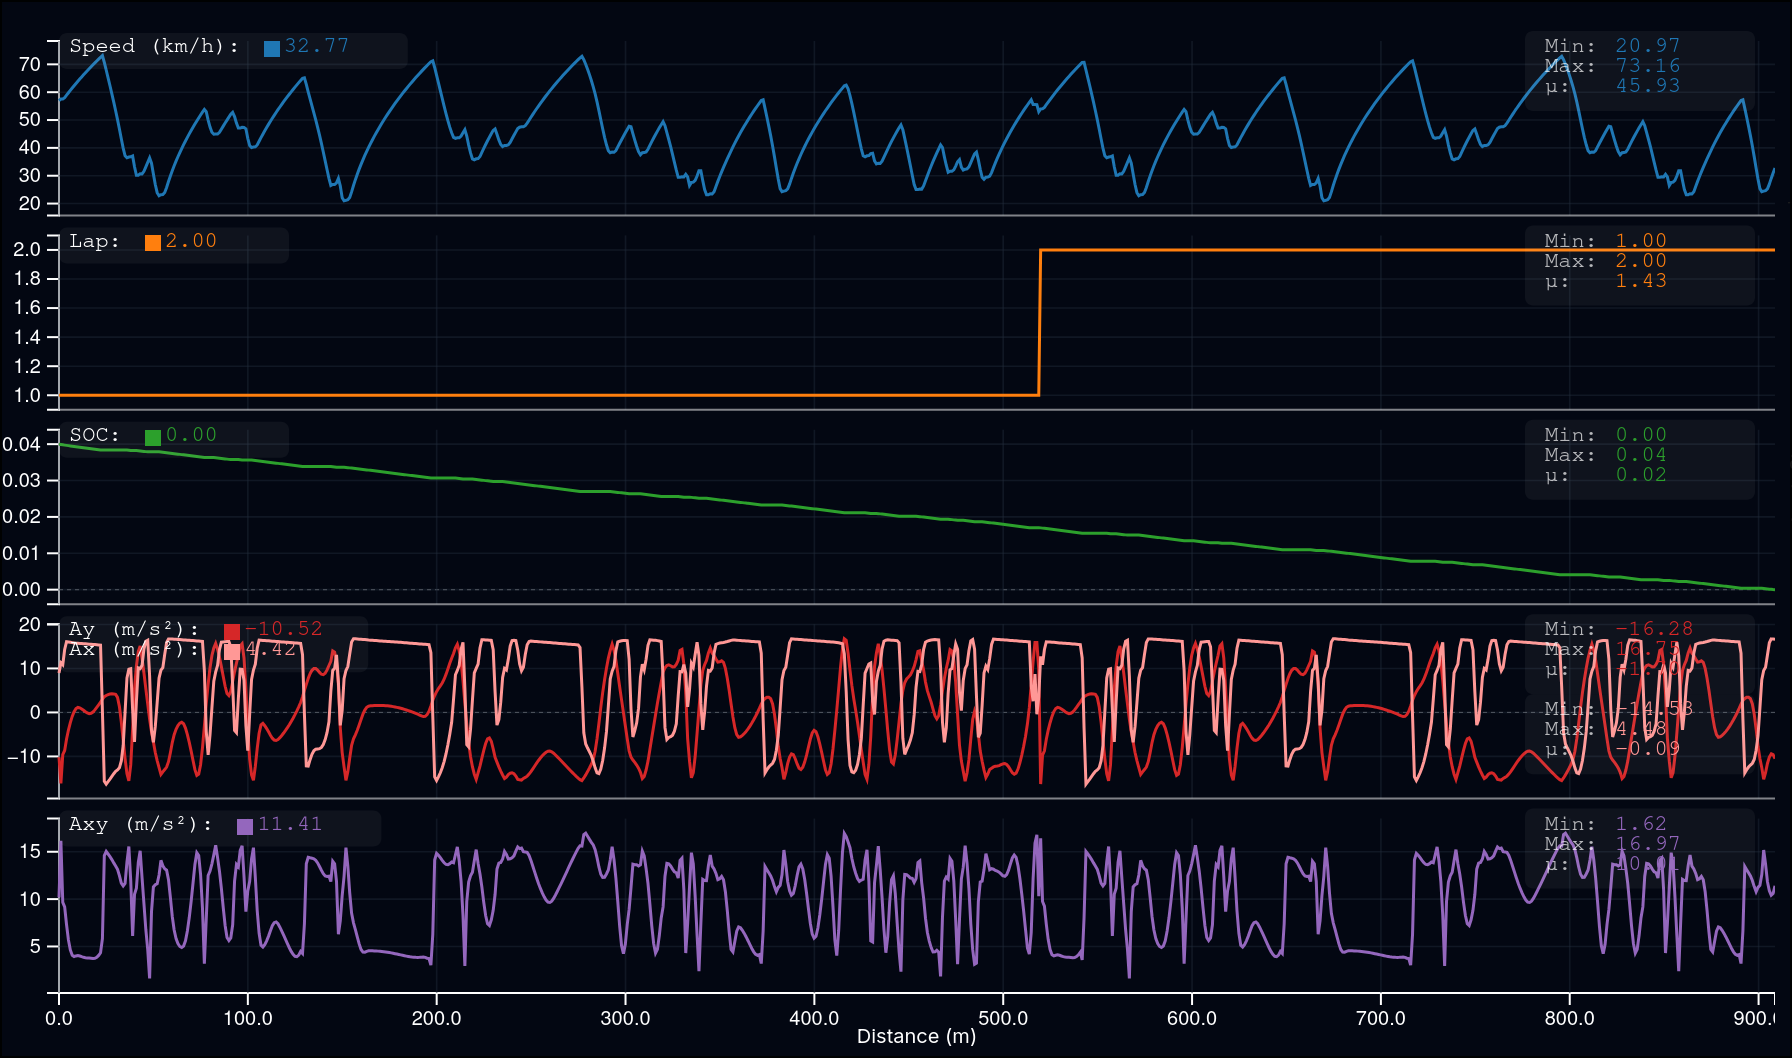1792x1058 pixels.
Task: Click the SOC max value 0.04
Action: click(x=1641, y=455)
